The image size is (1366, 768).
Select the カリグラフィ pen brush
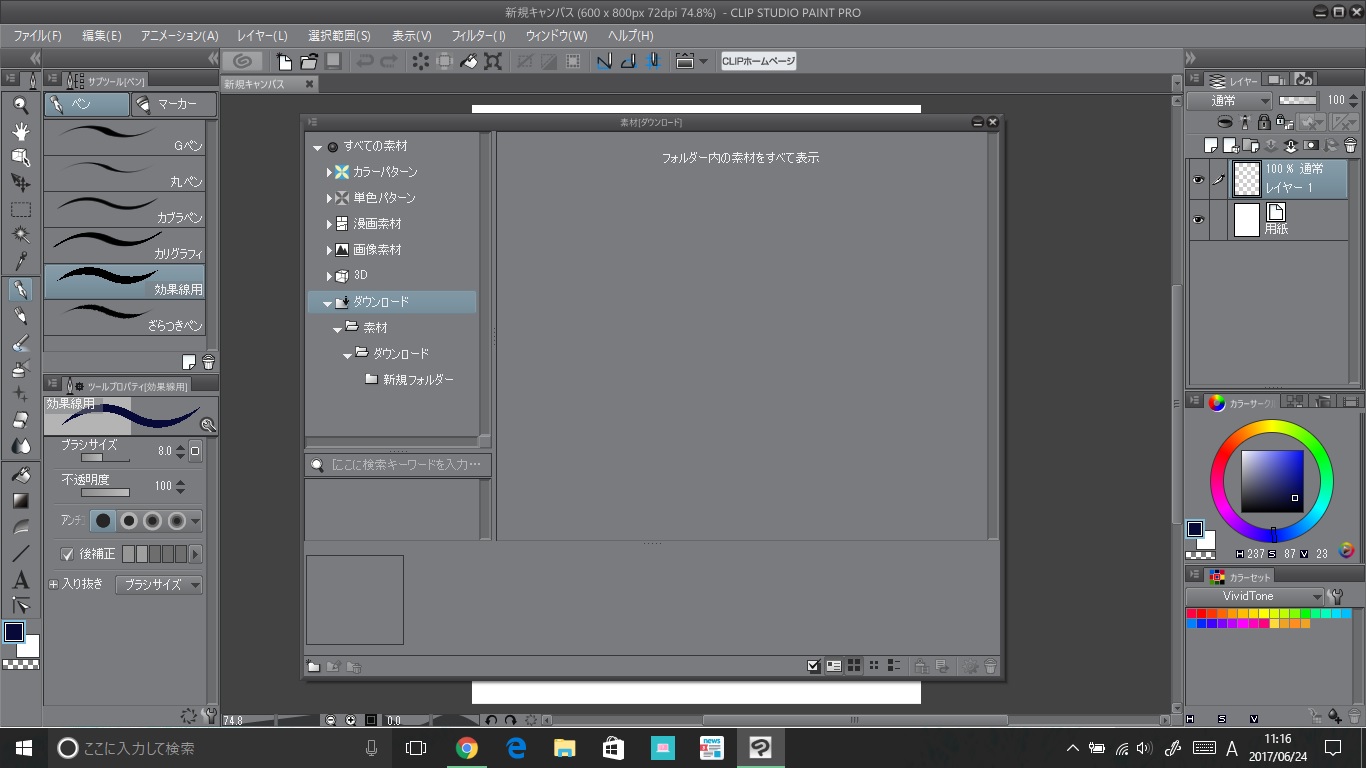coord(124,245)
